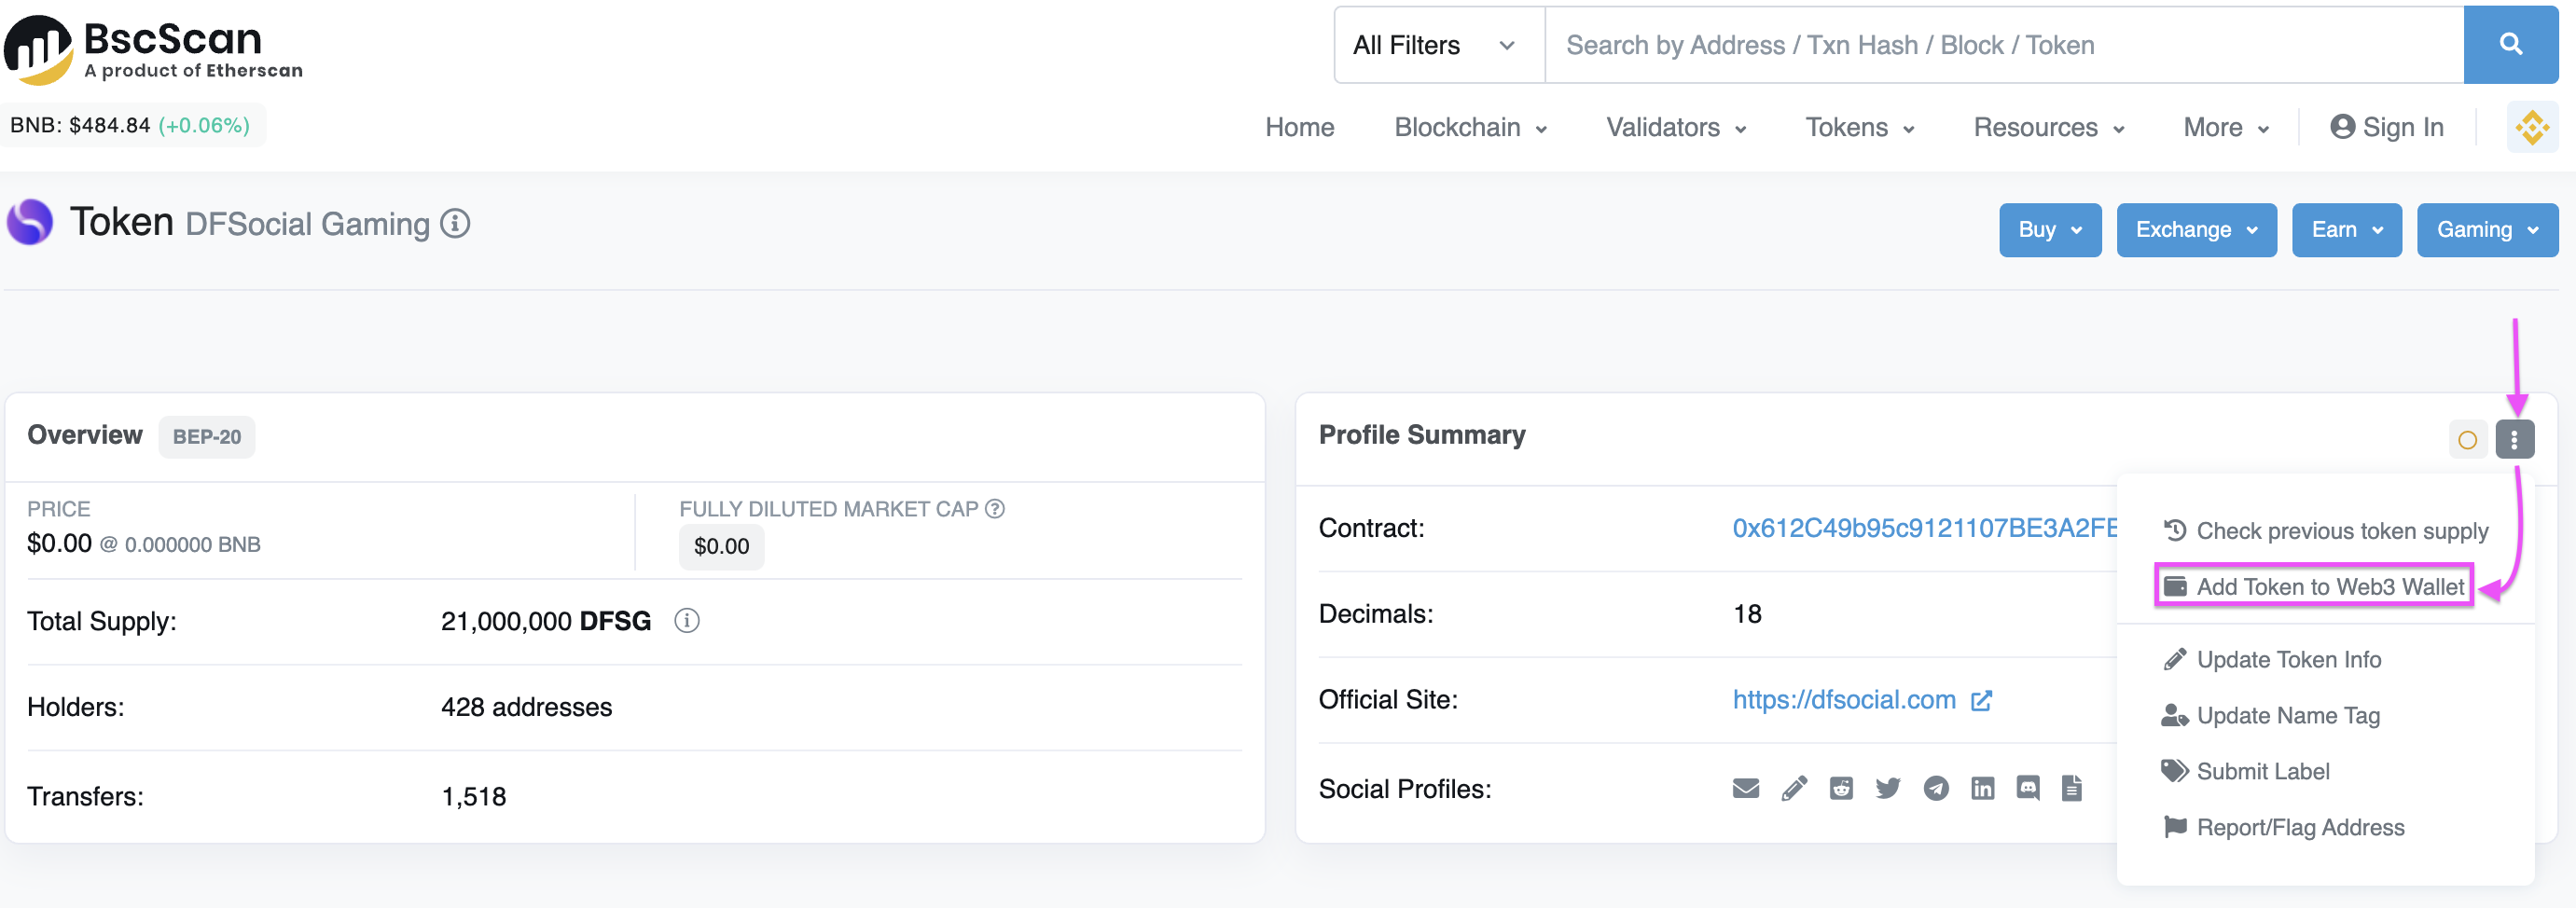Viewport: 2576px width, 908px height.
Task: Click the BNB price $484.84 text
Action: (x=80, y=125)
